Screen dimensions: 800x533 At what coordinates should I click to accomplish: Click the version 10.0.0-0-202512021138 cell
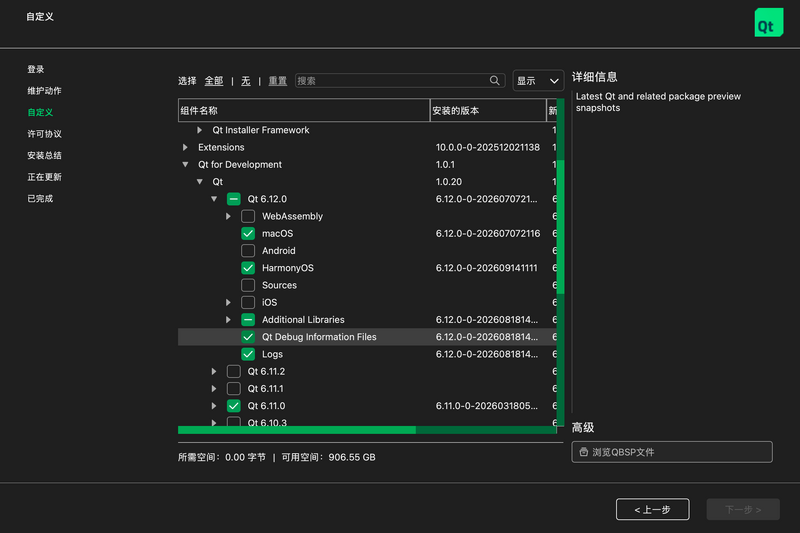pos(487,147)
